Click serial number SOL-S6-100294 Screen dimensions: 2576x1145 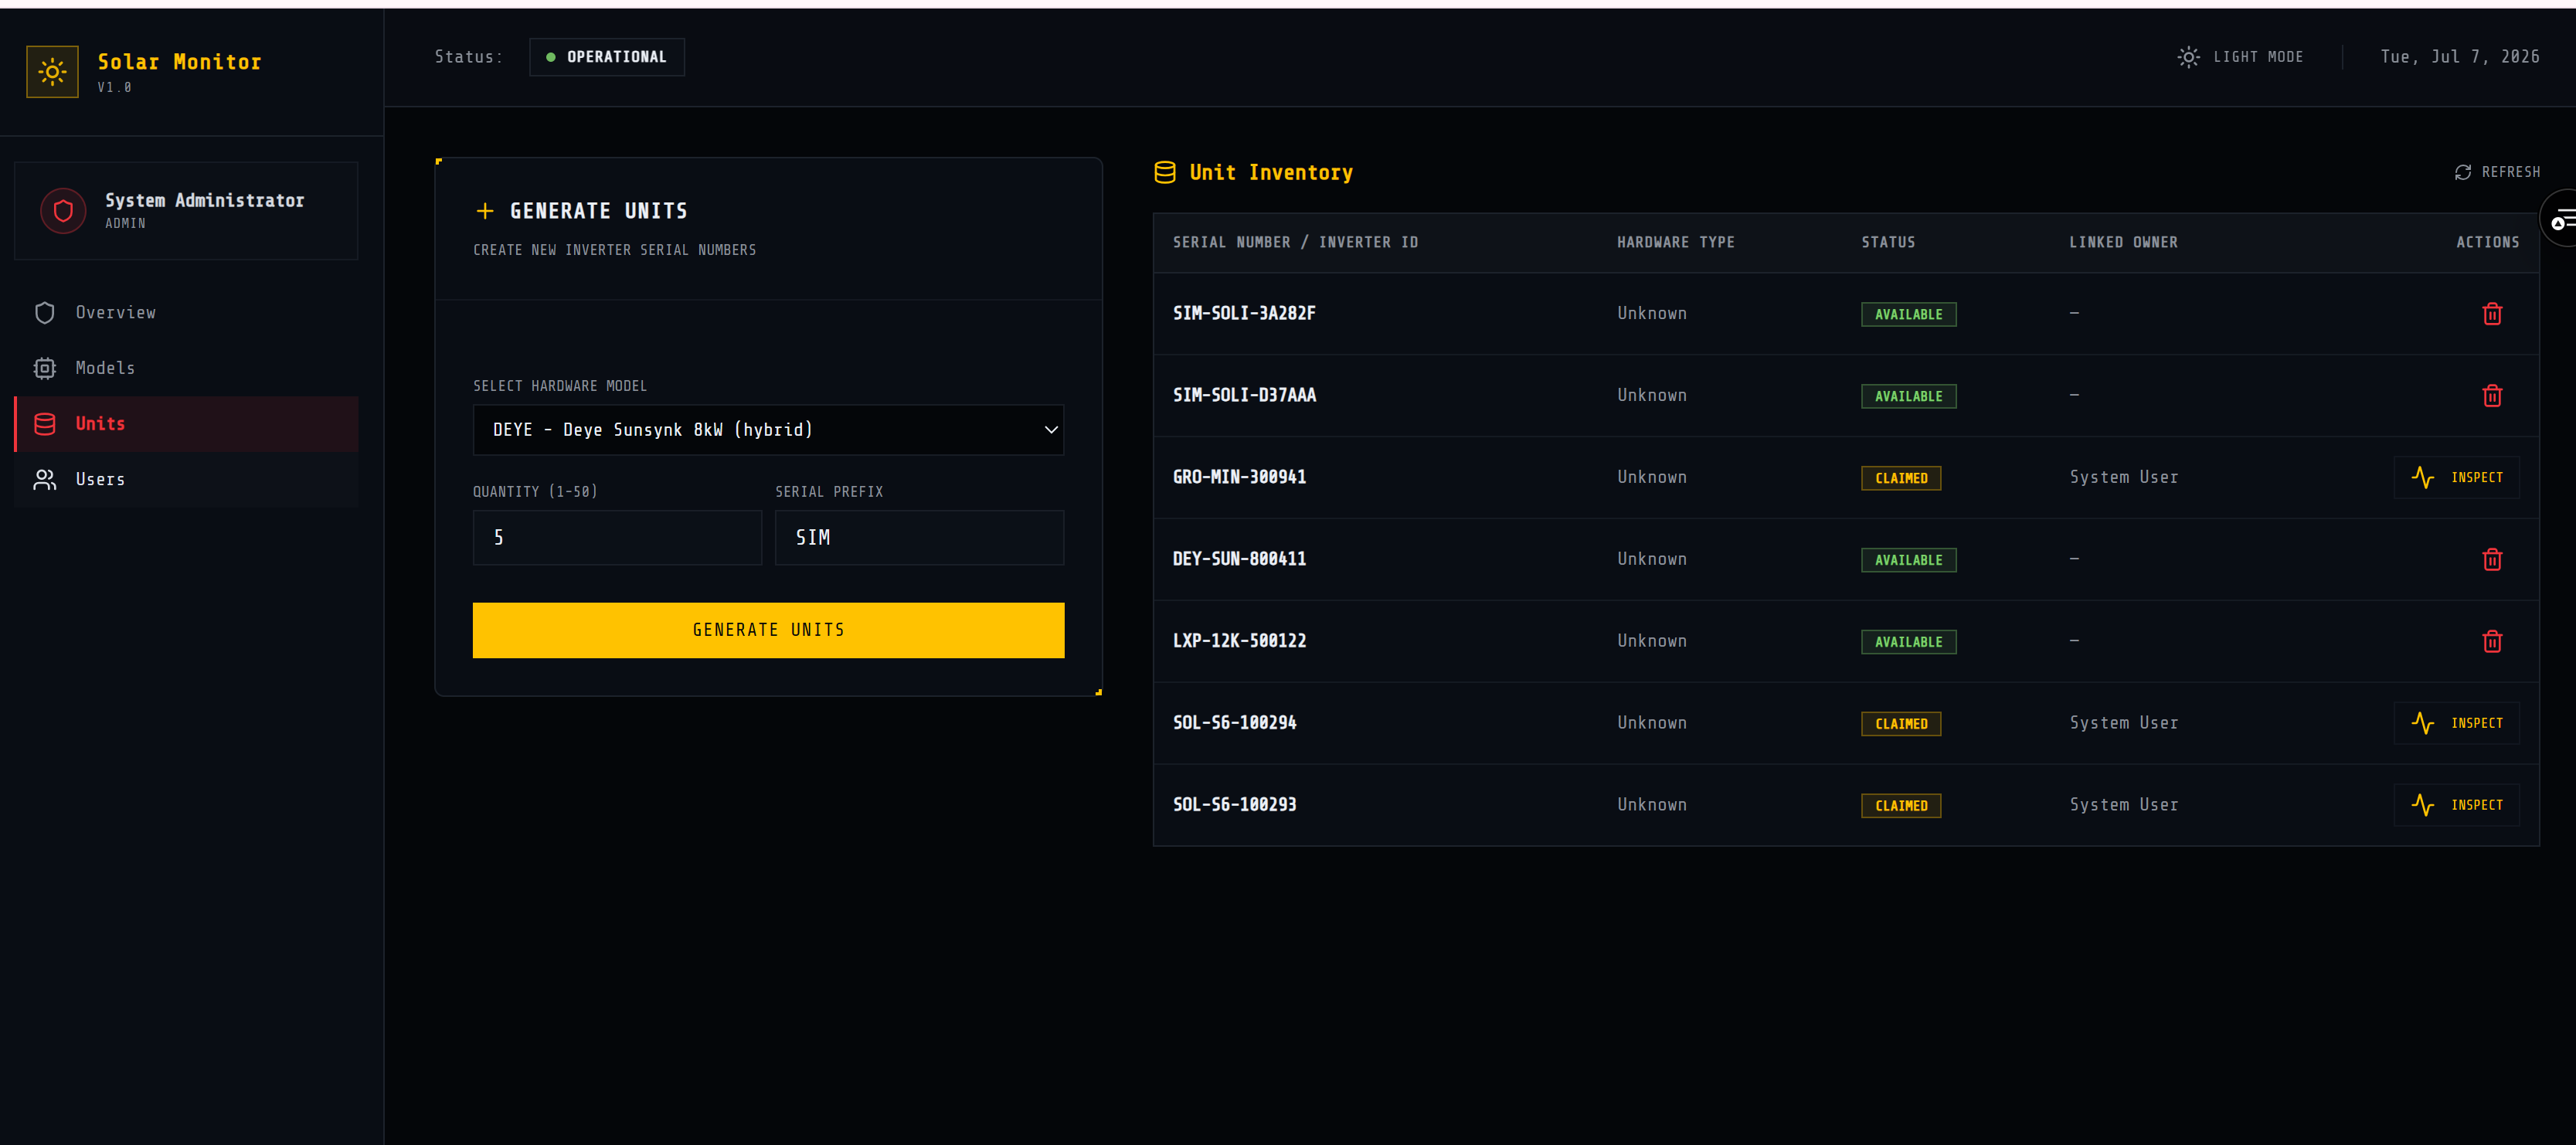(x=1234, y=723)
